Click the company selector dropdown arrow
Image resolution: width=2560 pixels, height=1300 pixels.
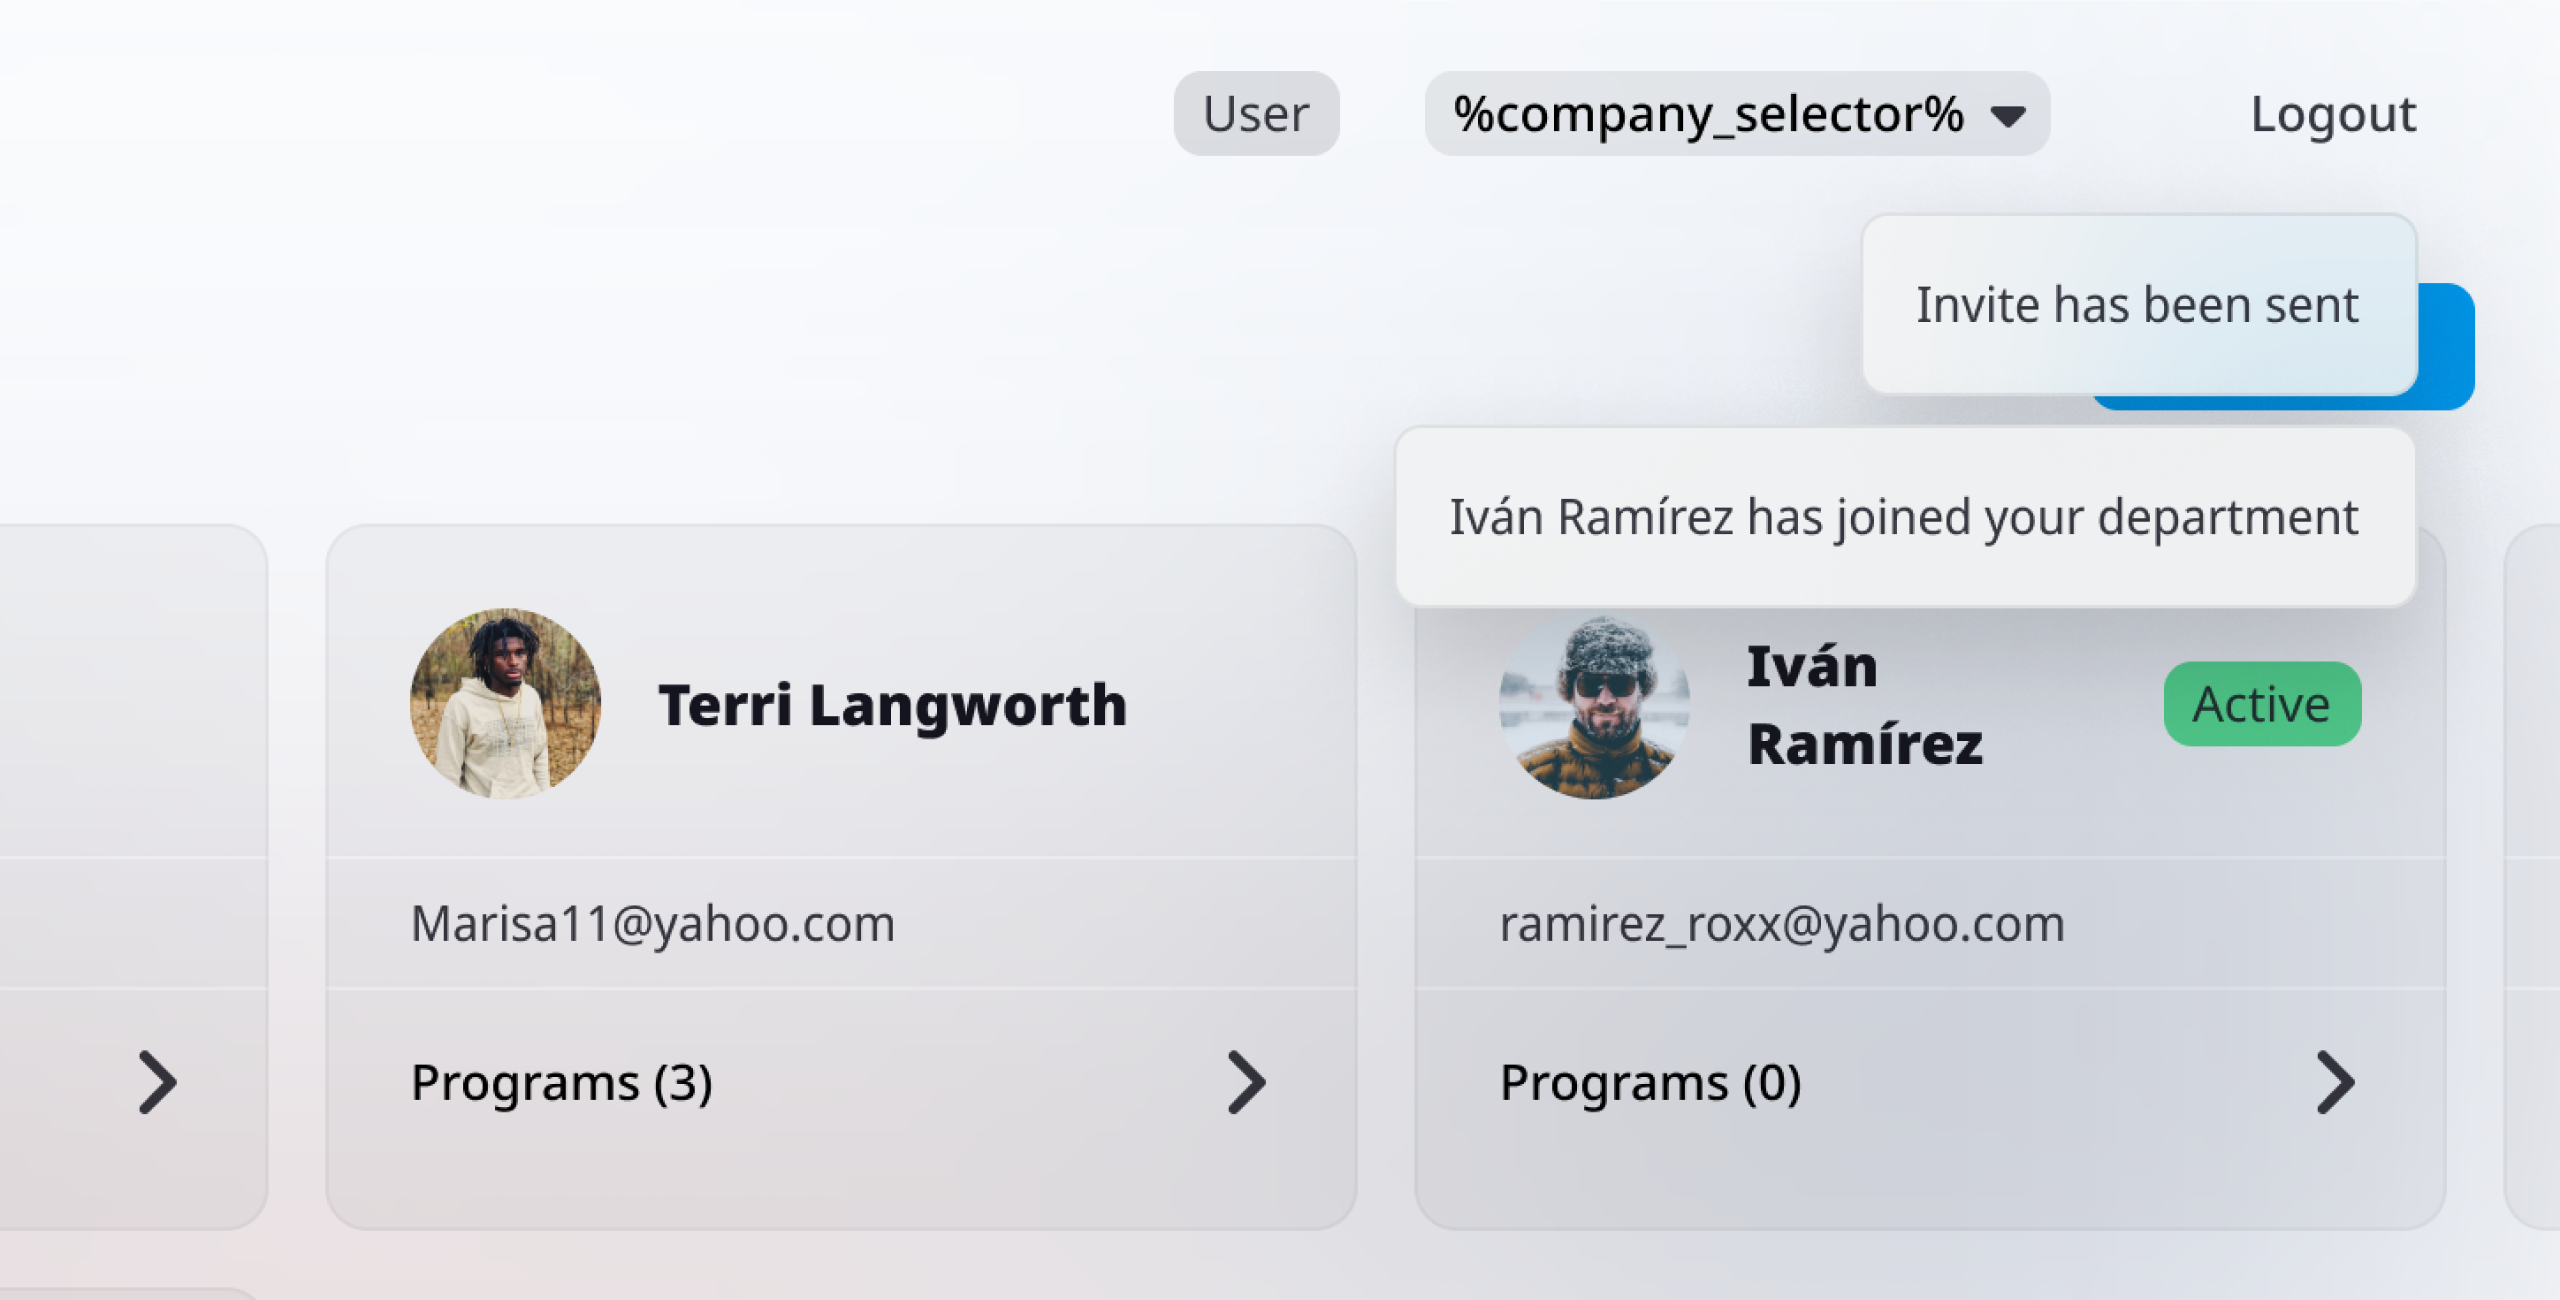[2007, 115]
